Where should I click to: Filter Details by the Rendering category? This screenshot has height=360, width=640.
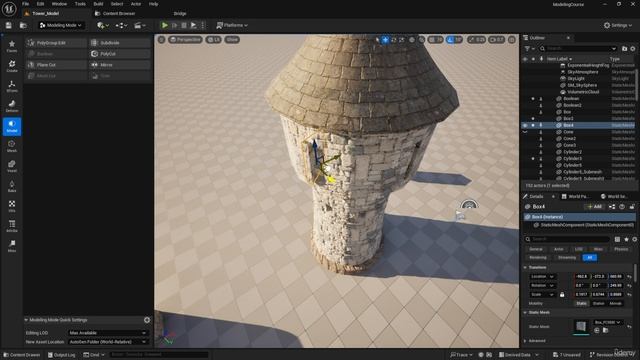[x=538, y=258]
